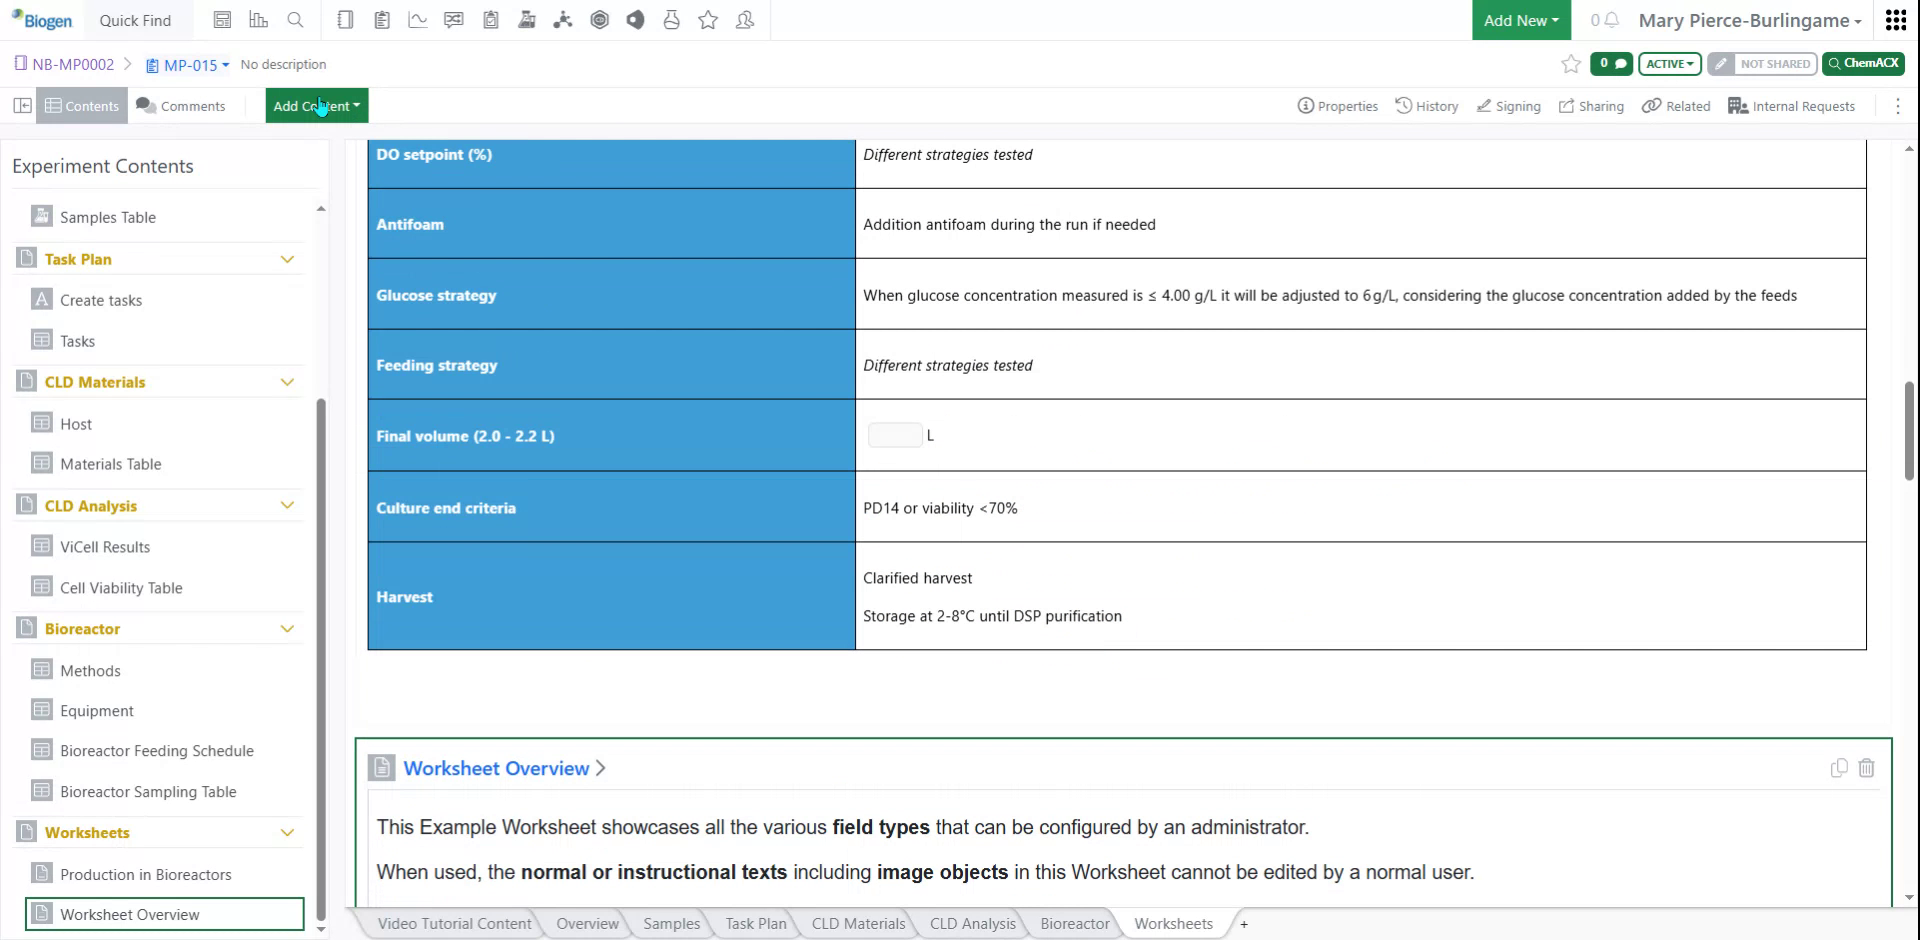Open the CLD Analysis tab at the bottom
This screenshot has width=1920, height=940.
(971, 924)
